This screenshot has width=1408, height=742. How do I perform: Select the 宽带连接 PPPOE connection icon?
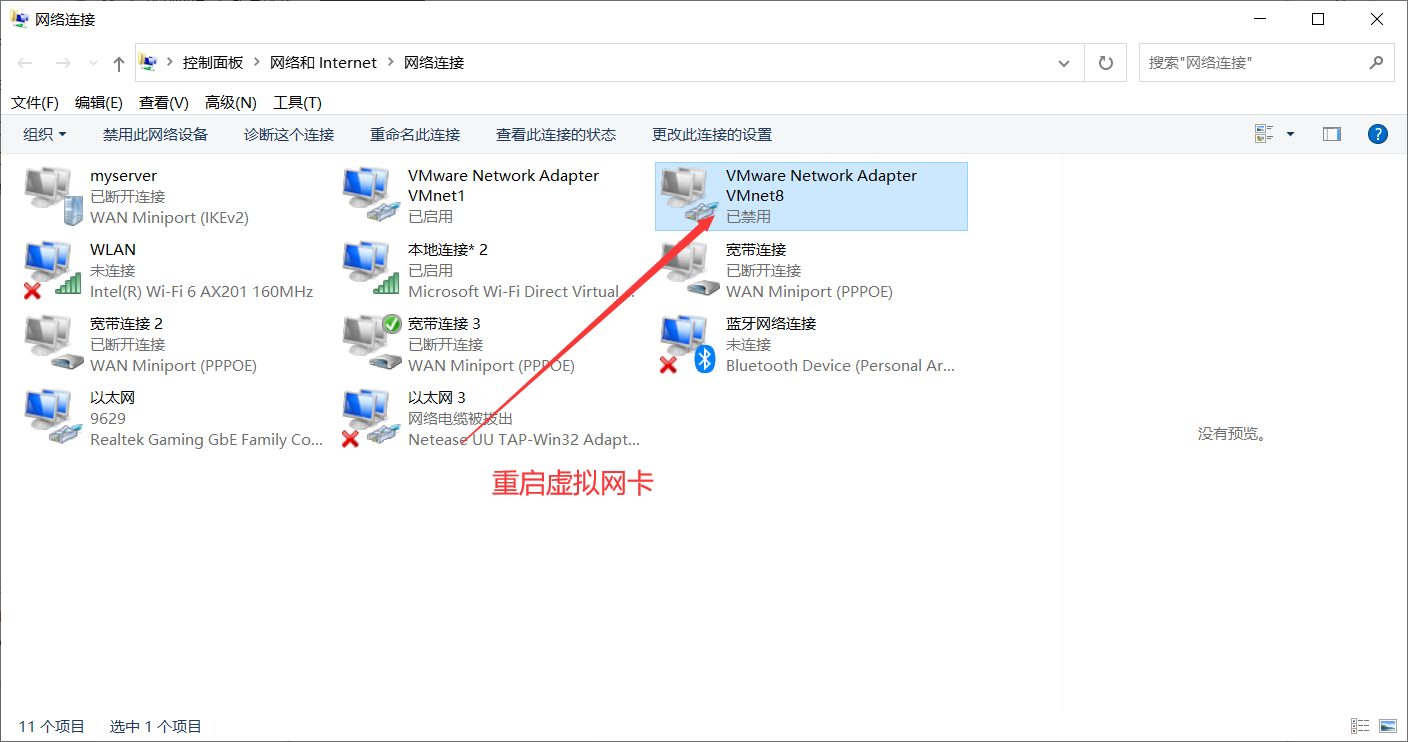point(689,270)
